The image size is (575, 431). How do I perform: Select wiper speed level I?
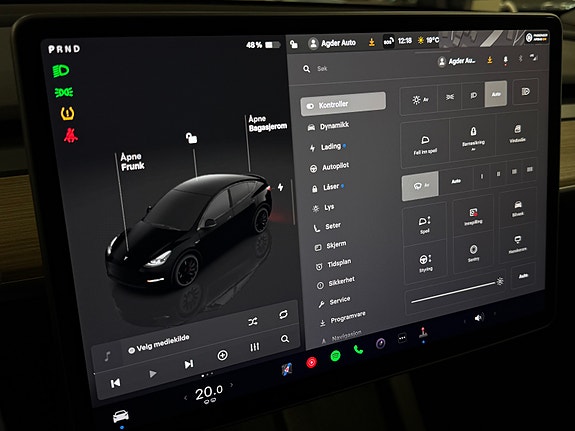point(481,176)
